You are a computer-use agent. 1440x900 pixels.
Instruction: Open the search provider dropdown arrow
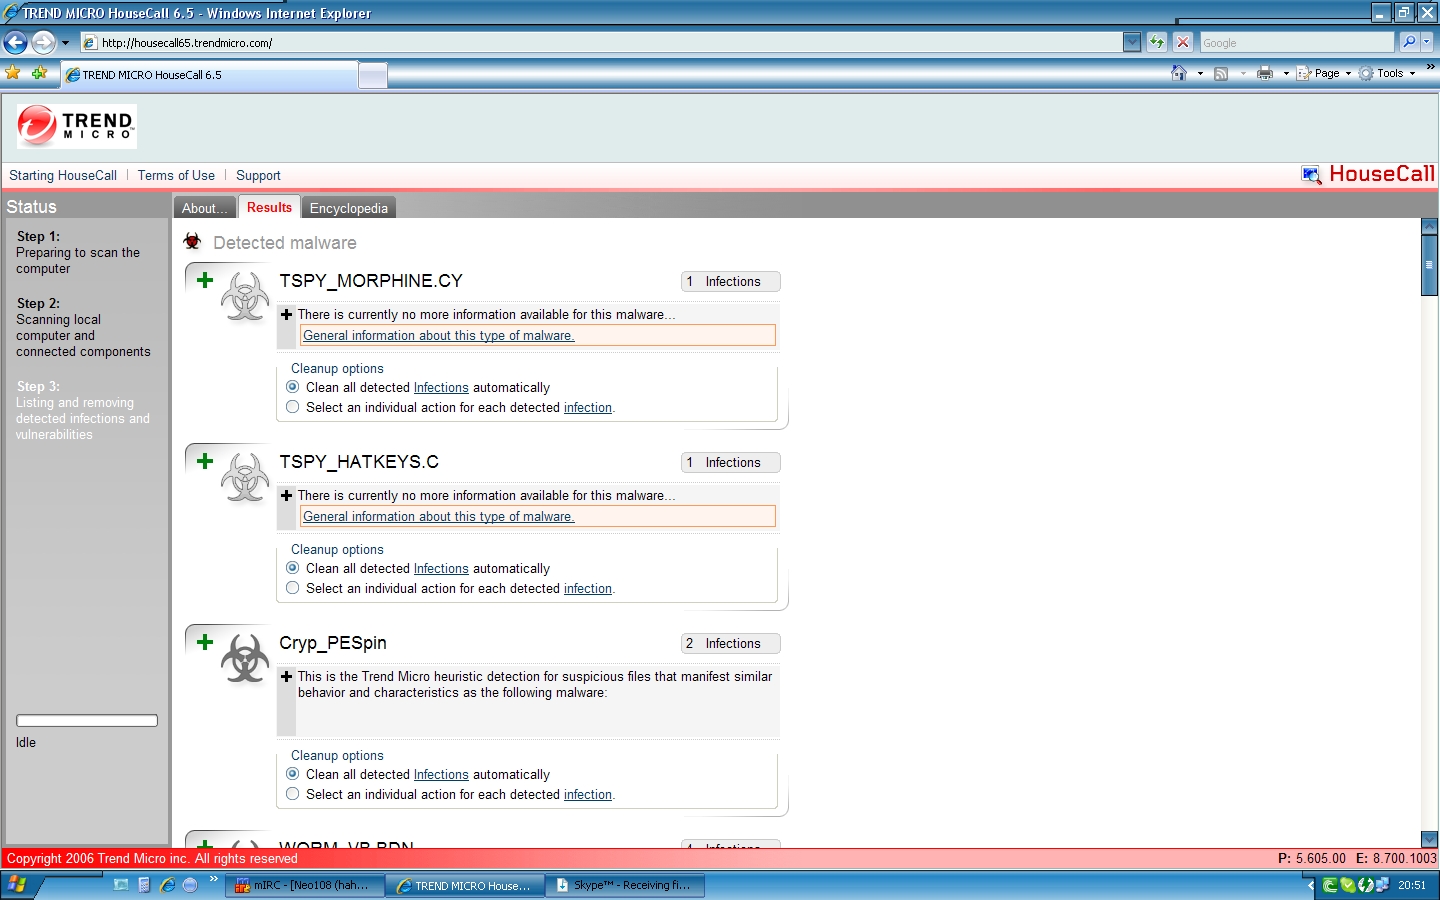1427,42
